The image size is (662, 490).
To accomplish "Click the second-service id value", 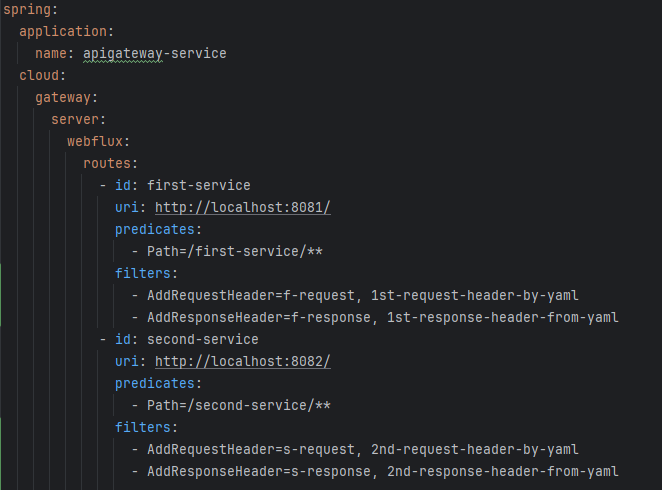I will point(202,339).
